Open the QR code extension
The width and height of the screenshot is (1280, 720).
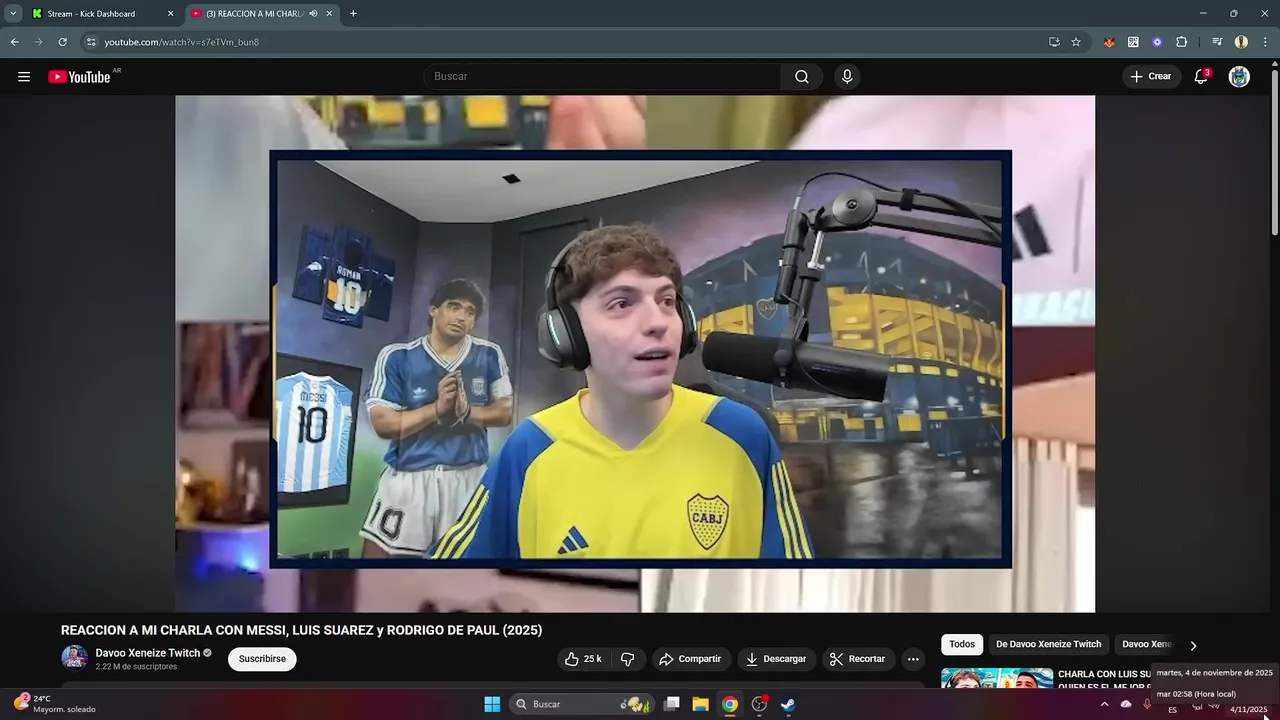[x=1133, y=42]
